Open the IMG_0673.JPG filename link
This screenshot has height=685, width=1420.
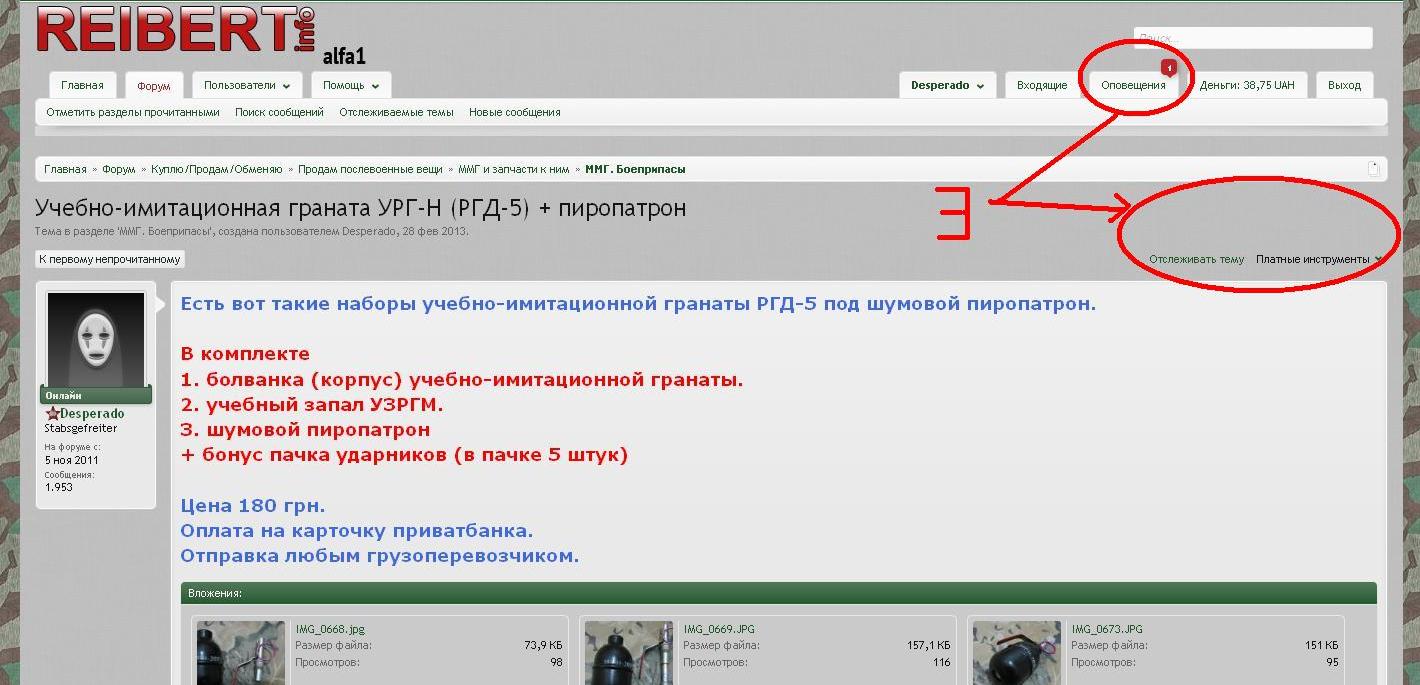1107,629
